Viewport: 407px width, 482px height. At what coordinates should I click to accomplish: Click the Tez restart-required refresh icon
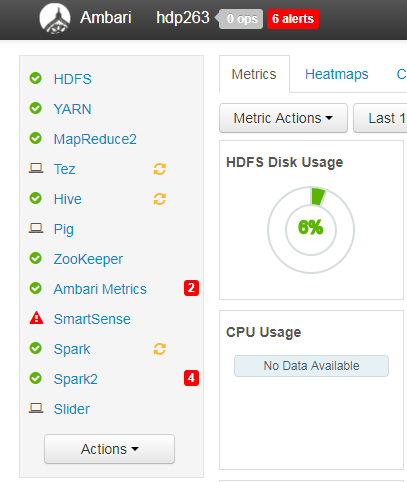[160, 169]
